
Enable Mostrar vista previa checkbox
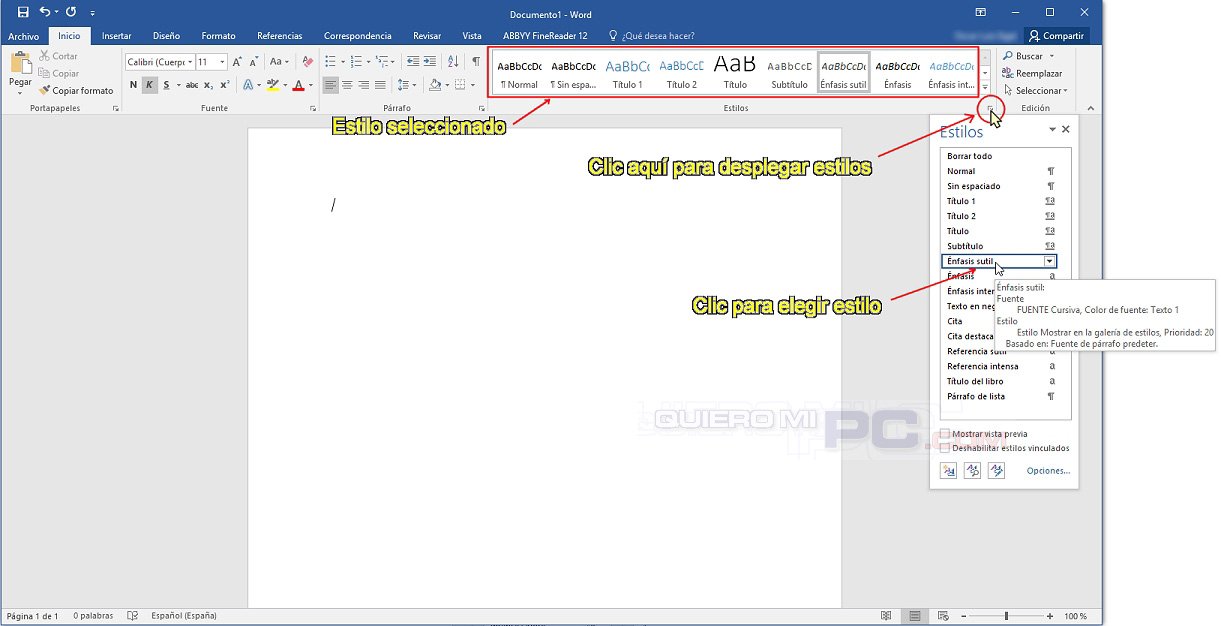point(946,434)
